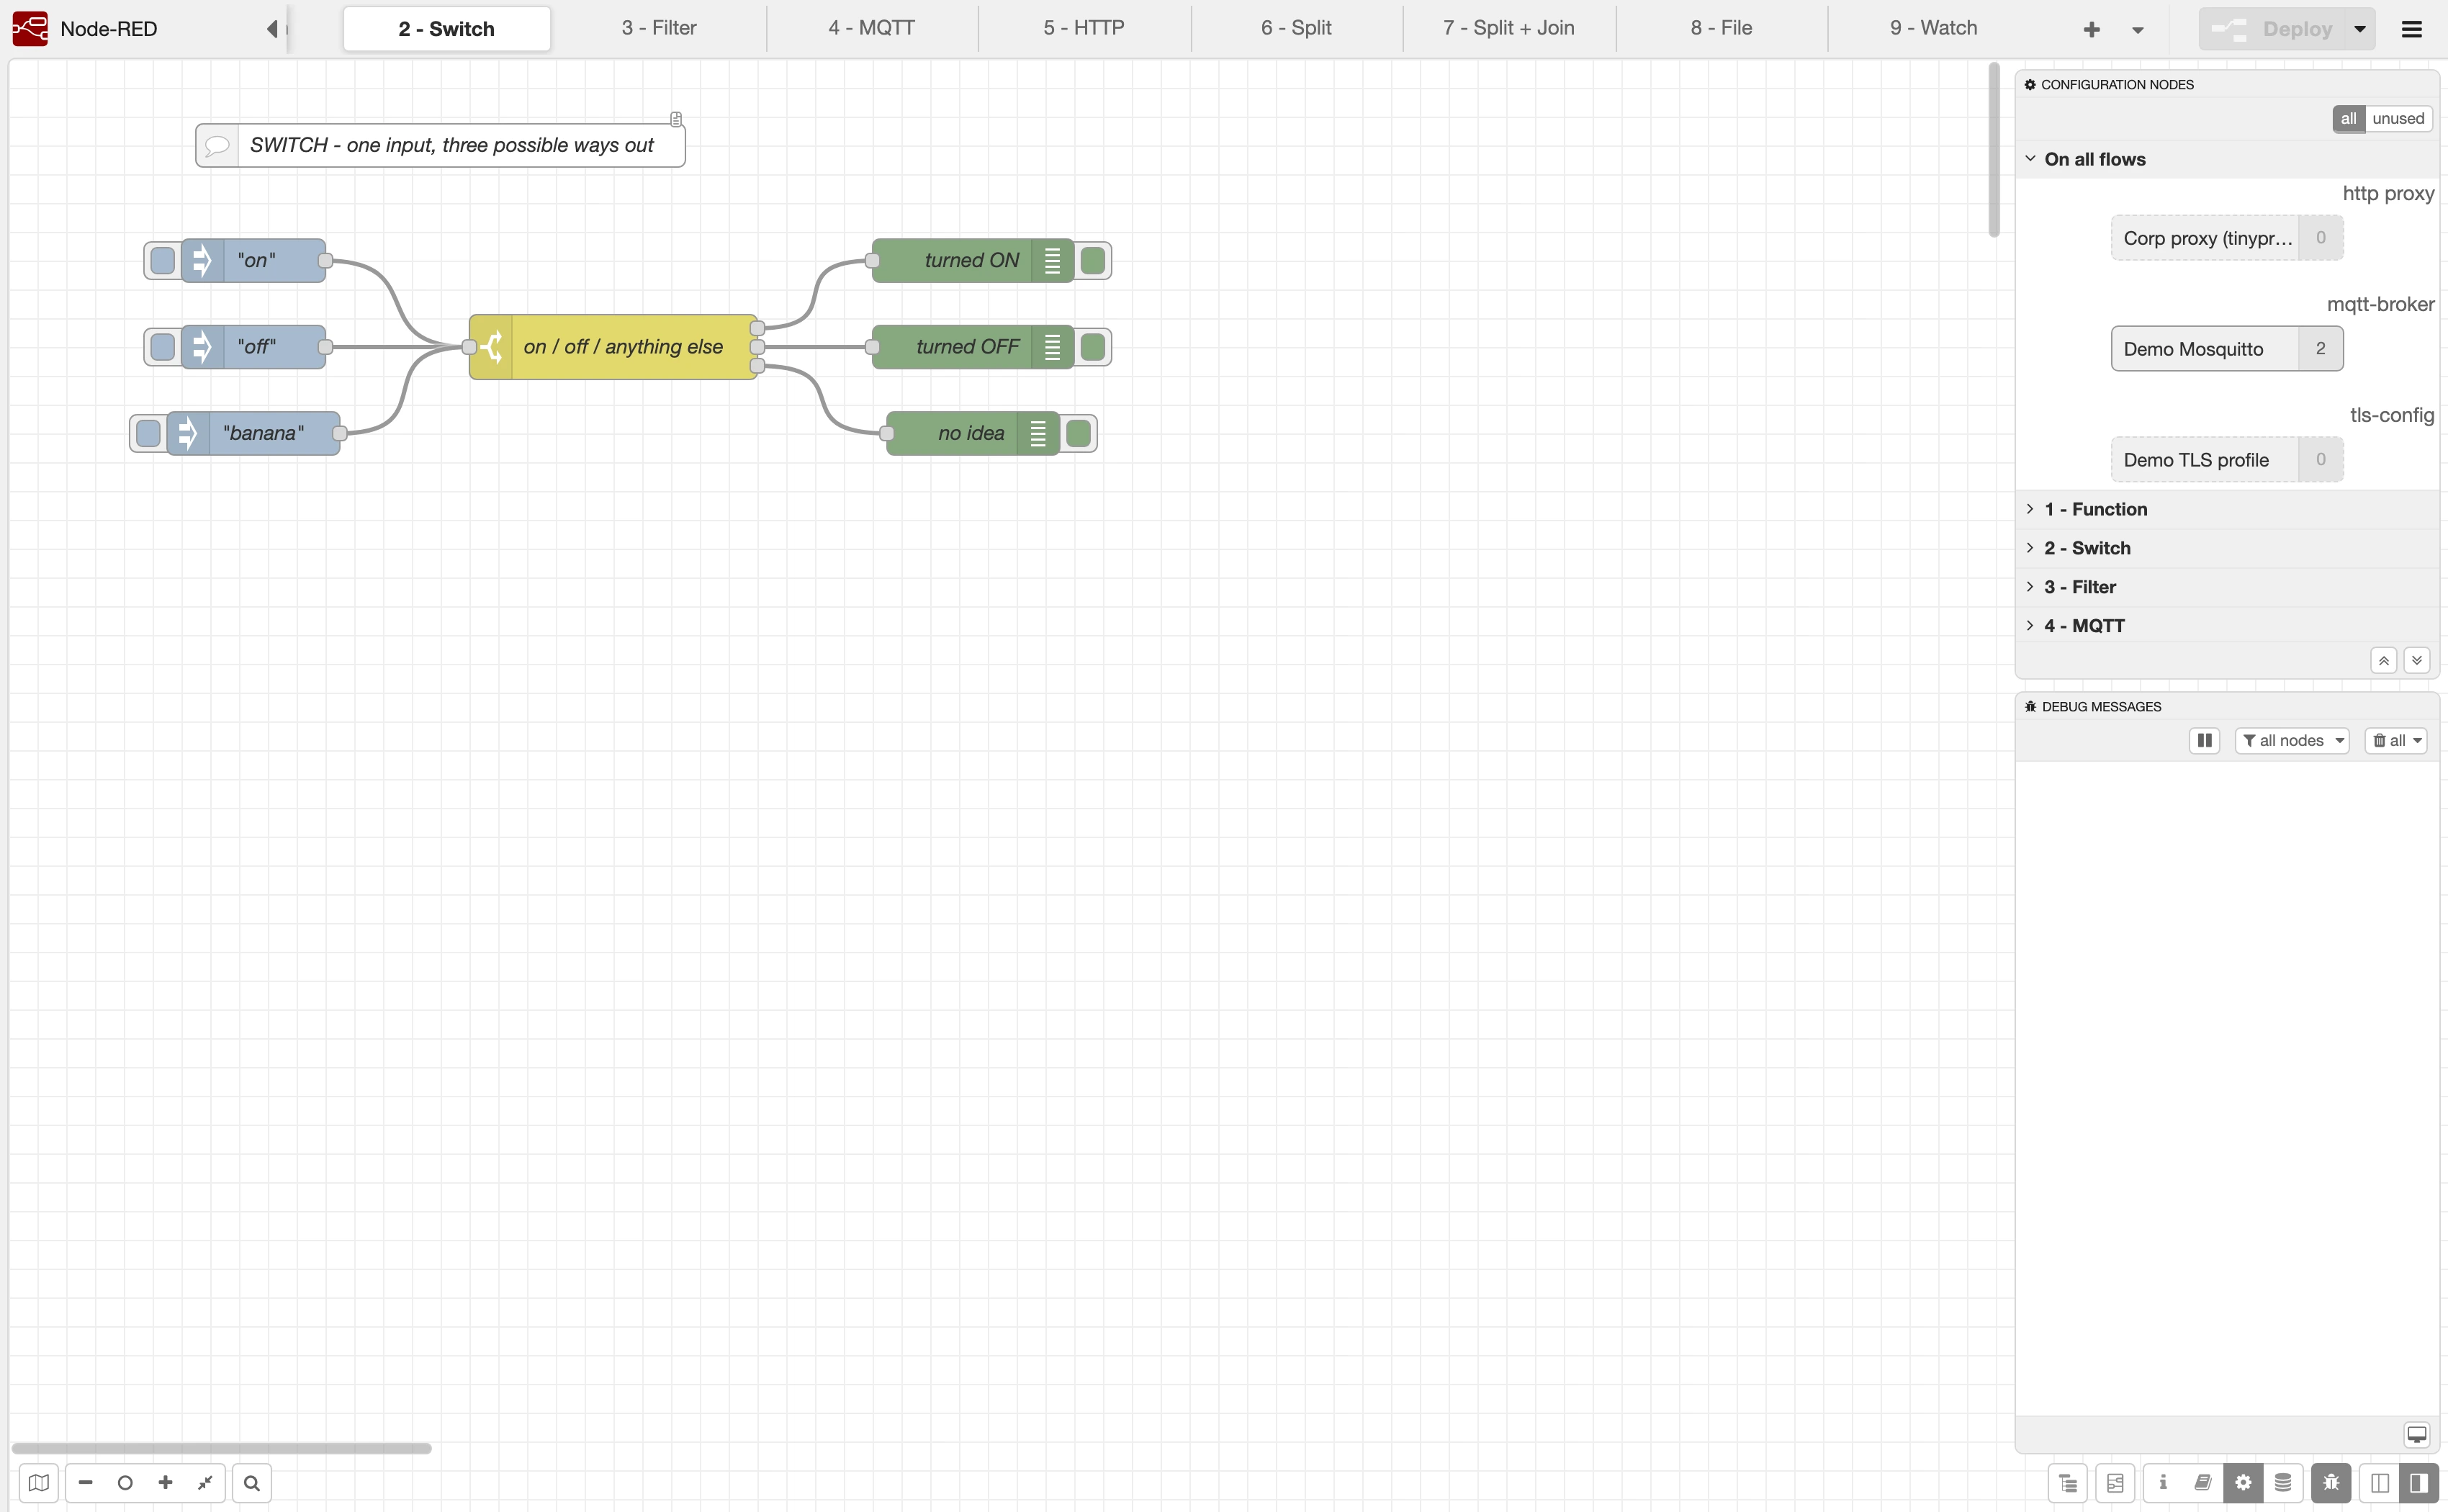2448x1512 pixels.
Task: Open the flow search tool
Action: (x=252, y=1483)
